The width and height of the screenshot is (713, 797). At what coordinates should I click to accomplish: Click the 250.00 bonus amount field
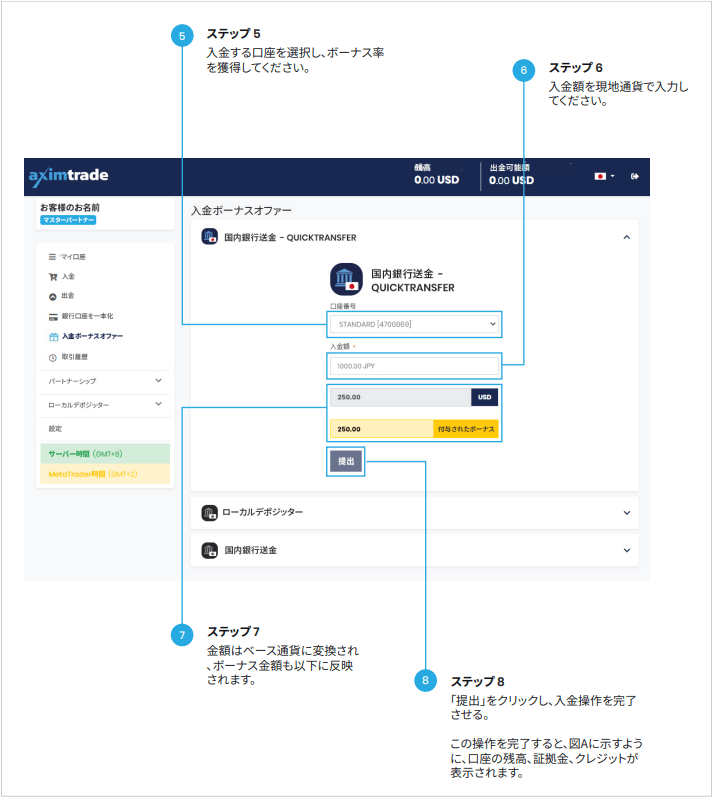[382, 429]
